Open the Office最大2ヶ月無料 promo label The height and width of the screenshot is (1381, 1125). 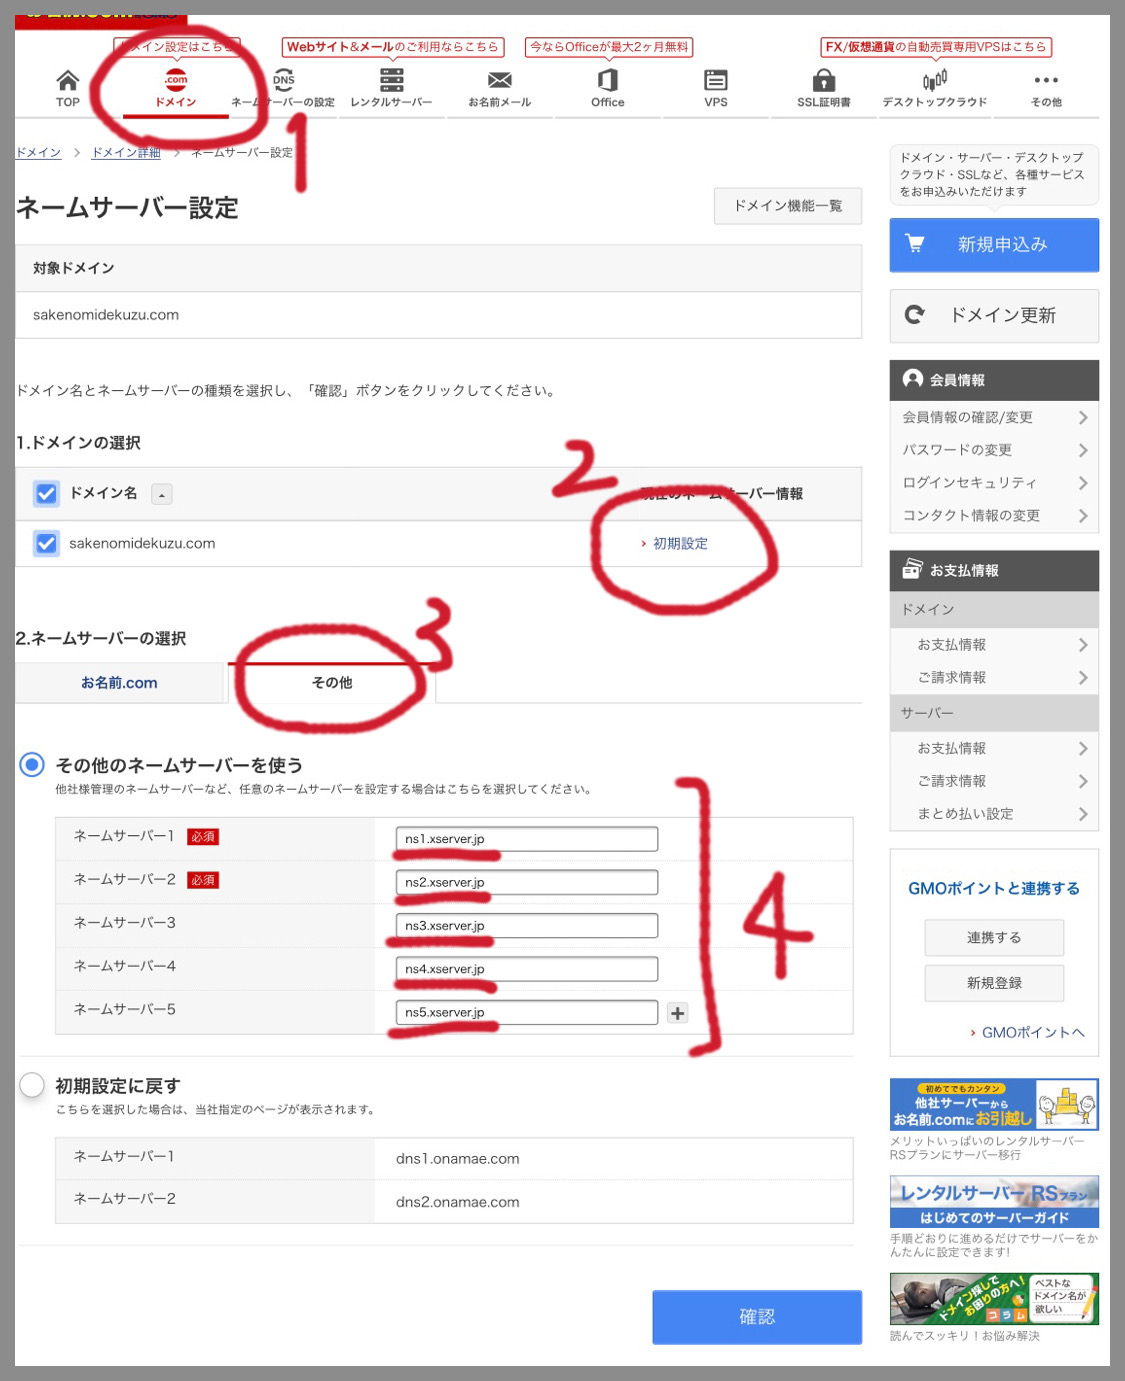pyautogui.click(x=609, y=47)
